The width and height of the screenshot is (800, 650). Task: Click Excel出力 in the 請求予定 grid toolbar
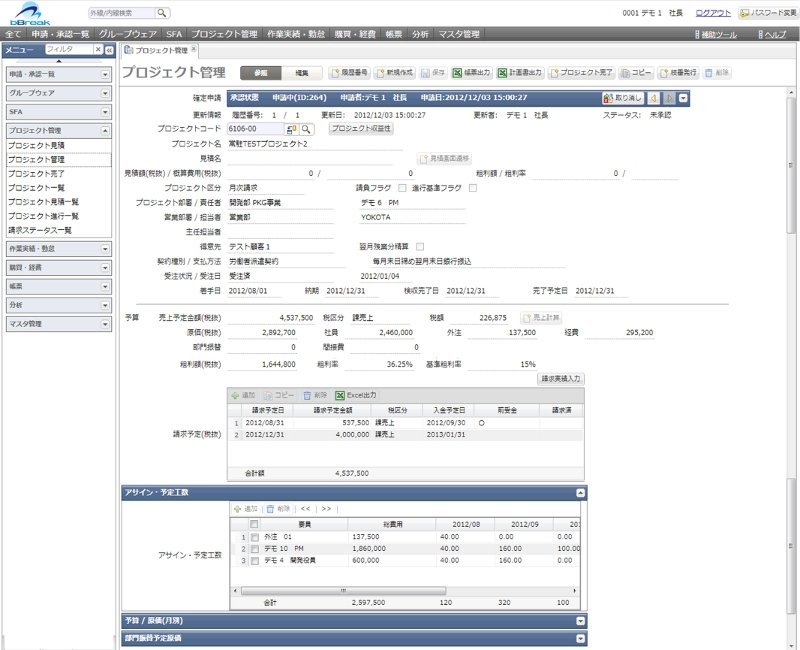click(x=356, y=395)
